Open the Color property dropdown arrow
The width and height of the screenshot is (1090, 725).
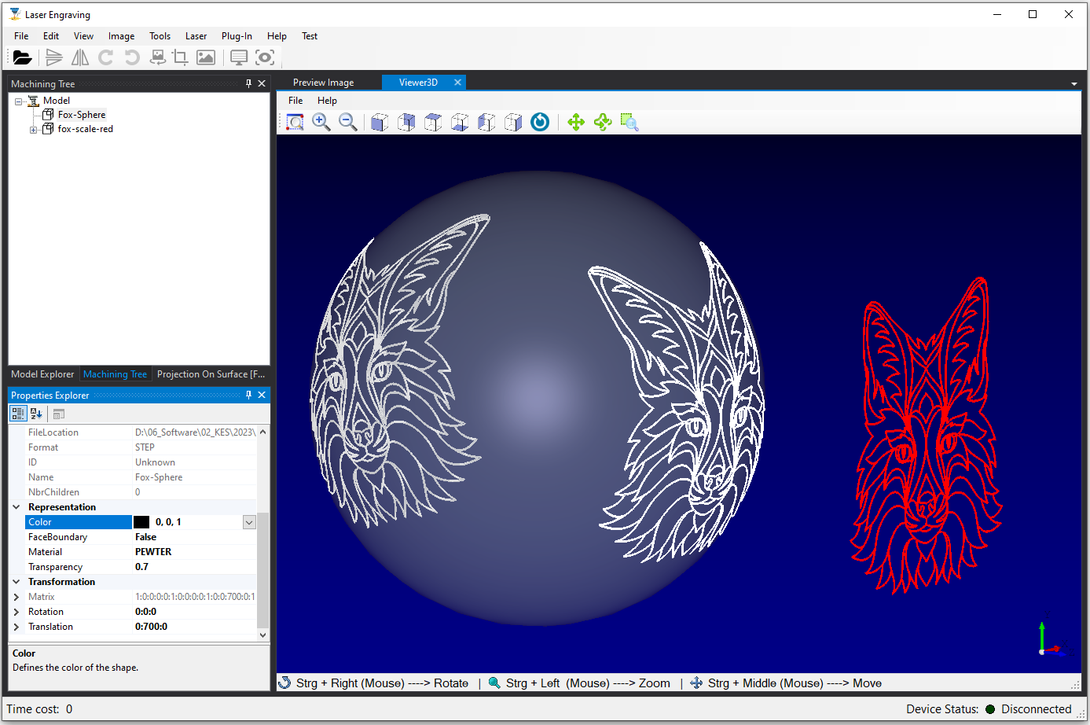[249, 522]
